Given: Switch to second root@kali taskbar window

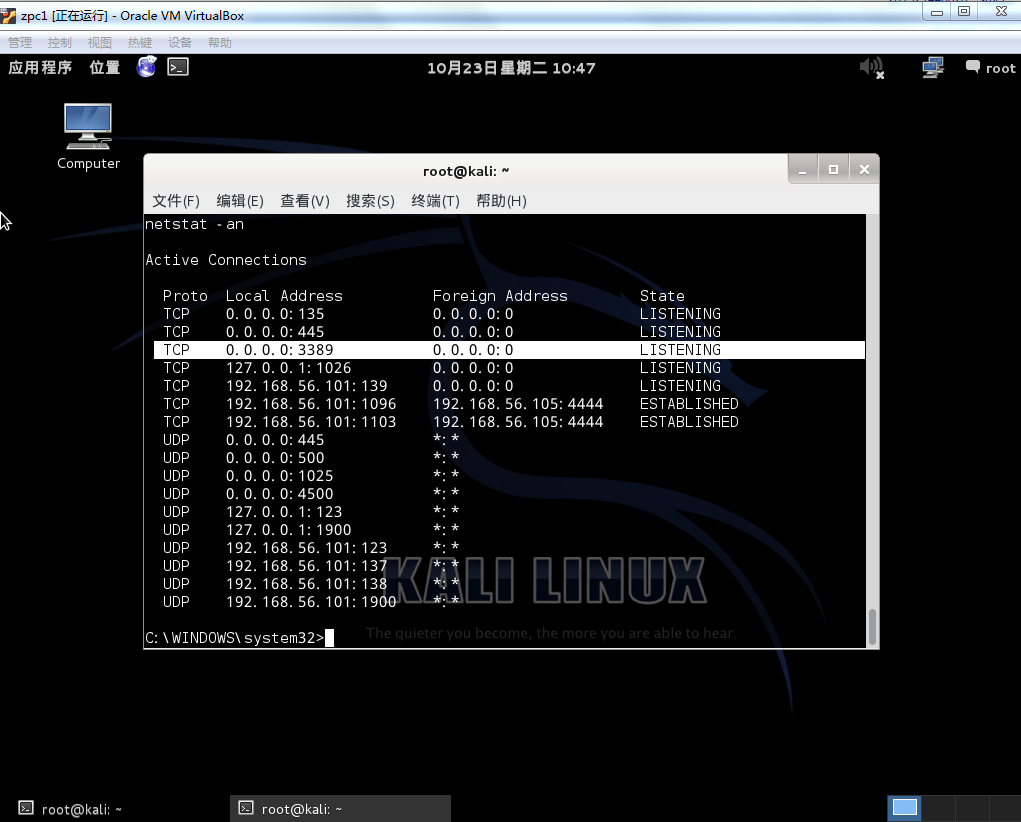Looking at the screenshot, I should [340, 809].
